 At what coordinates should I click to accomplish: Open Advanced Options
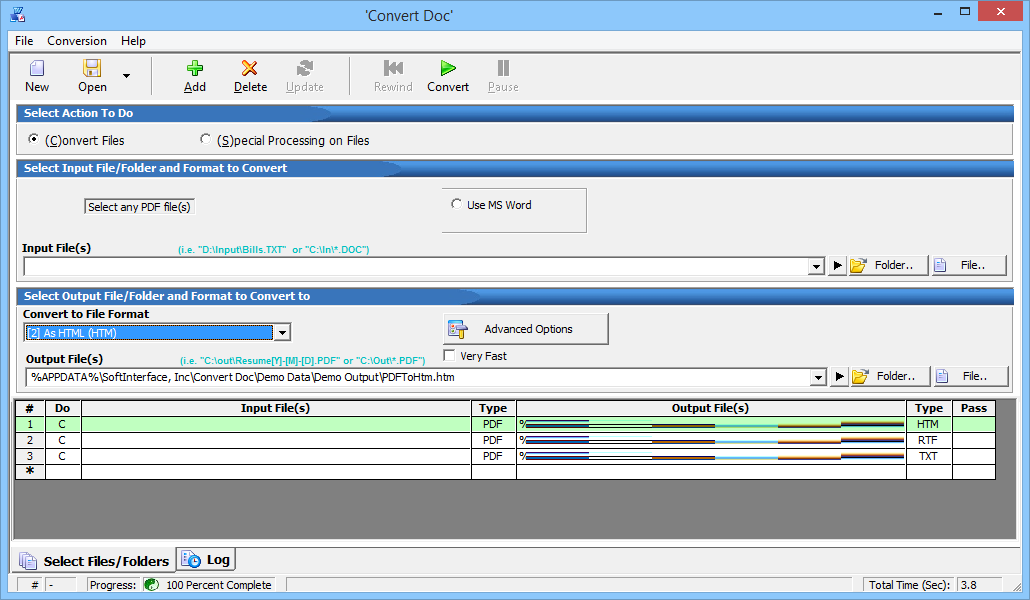pos(526,329)
